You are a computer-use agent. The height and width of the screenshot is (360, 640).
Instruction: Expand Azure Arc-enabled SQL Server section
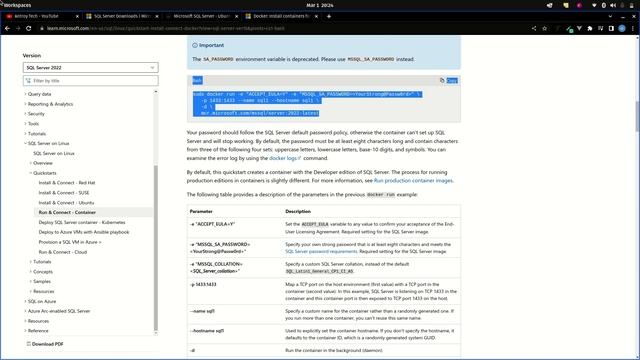point(59,311)
